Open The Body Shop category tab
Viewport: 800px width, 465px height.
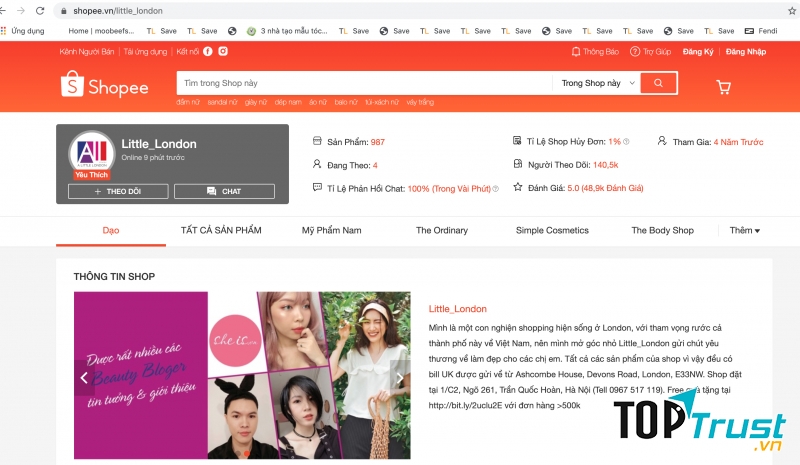(x=662, y=230)
